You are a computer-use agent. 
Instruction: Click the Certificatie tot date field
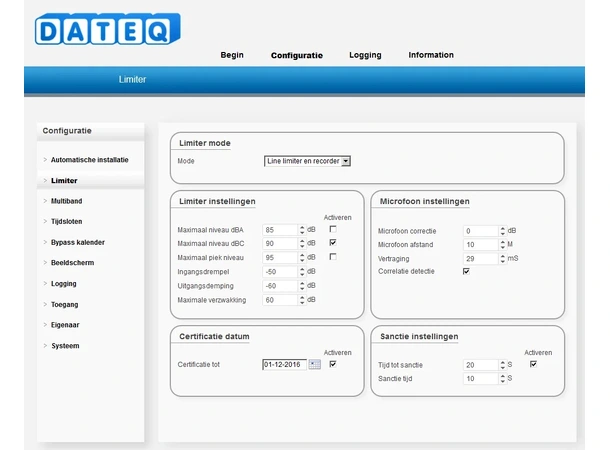pos(284,365)
